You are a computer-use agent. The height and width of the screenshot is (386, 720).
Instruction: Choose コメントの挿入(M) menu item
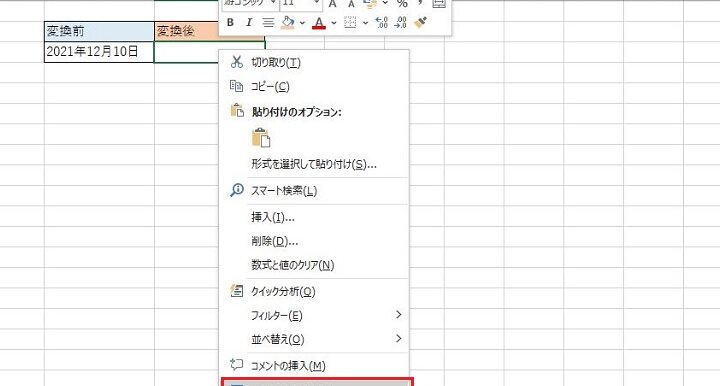314,366
